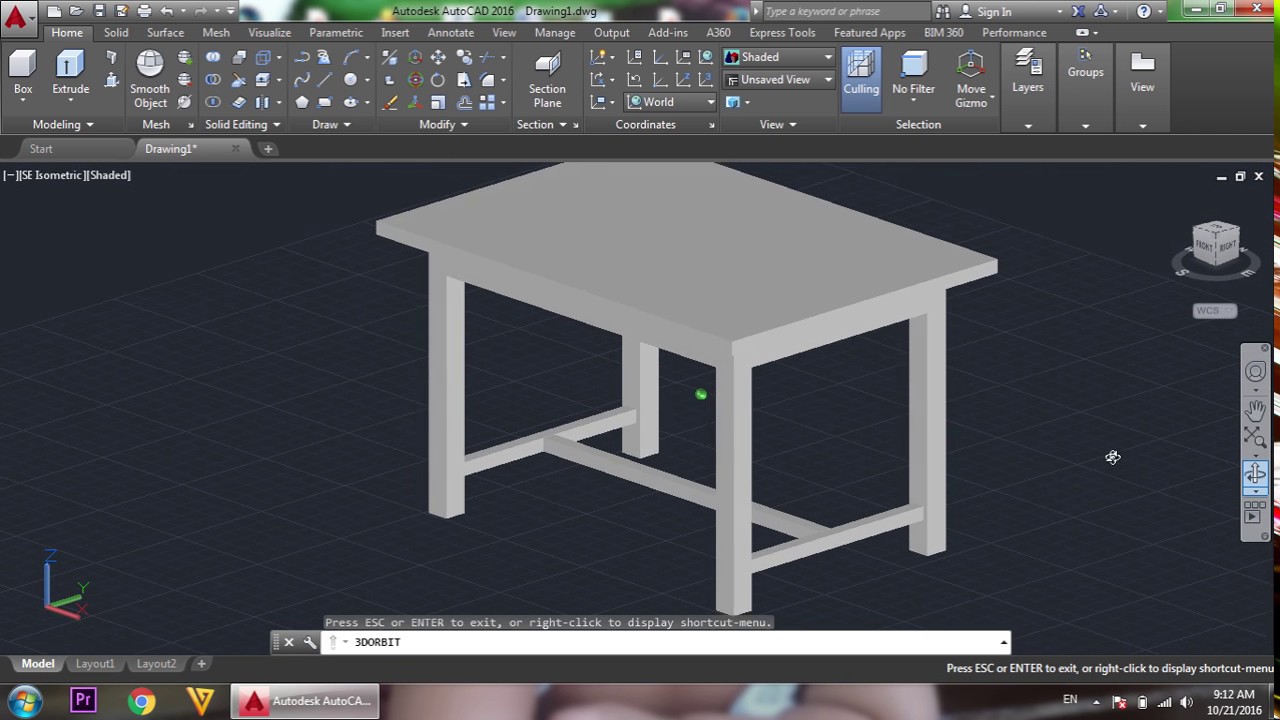
Task: Open the Unsaved View dropdown
Action: coord(779,79)
